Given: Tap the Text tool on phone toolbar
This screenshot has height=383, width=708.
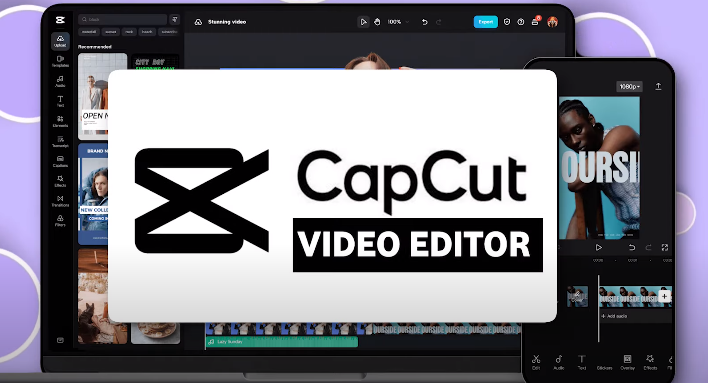Looking at the screenshot, I should point(582,362).
